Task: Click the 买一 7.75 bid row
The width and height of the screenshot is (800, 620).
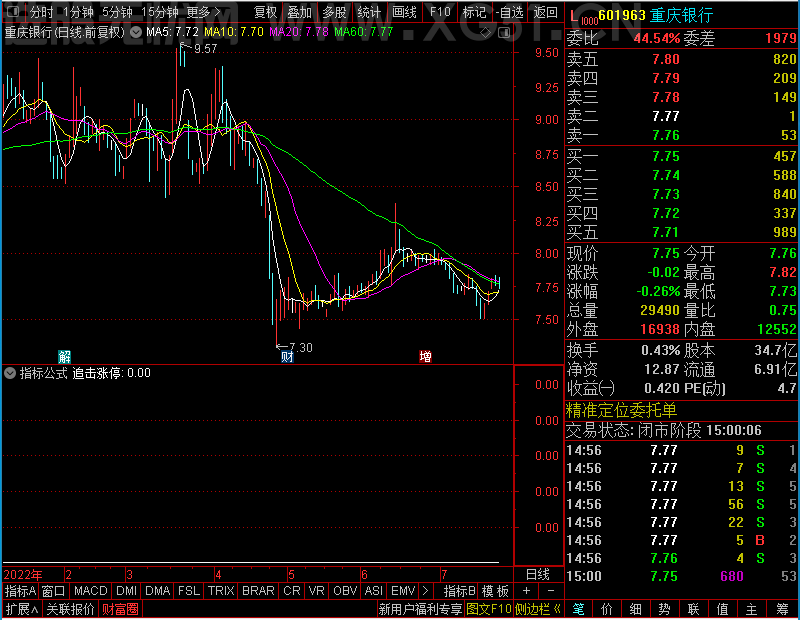Action: (682, 156)
